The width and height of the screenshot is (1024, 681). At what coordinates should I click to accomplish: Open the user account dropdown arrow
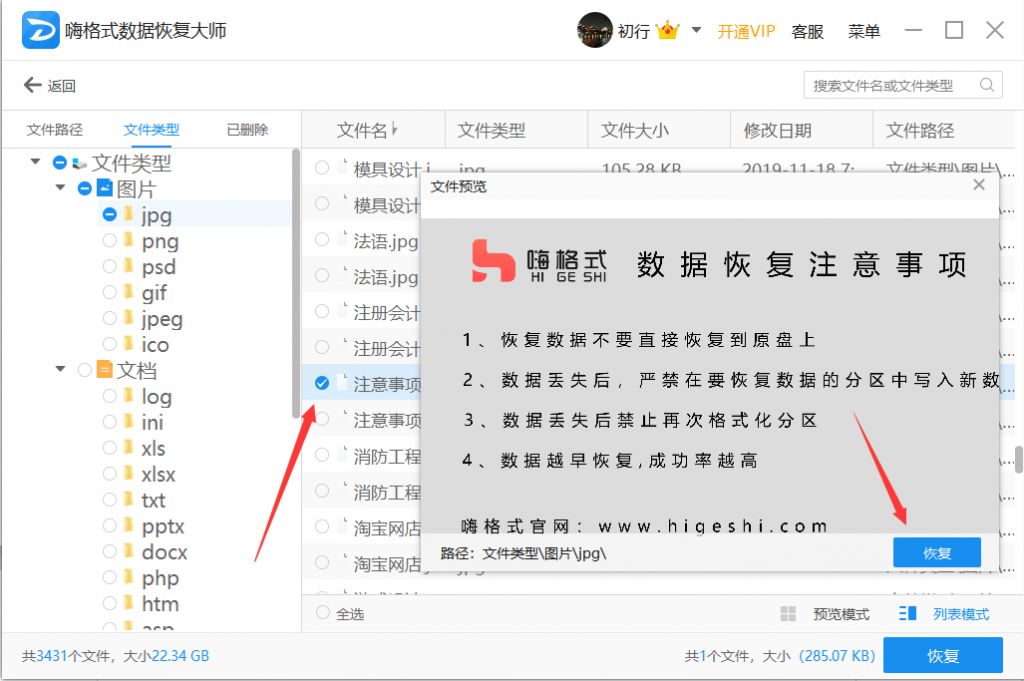(x=696, y=30)
